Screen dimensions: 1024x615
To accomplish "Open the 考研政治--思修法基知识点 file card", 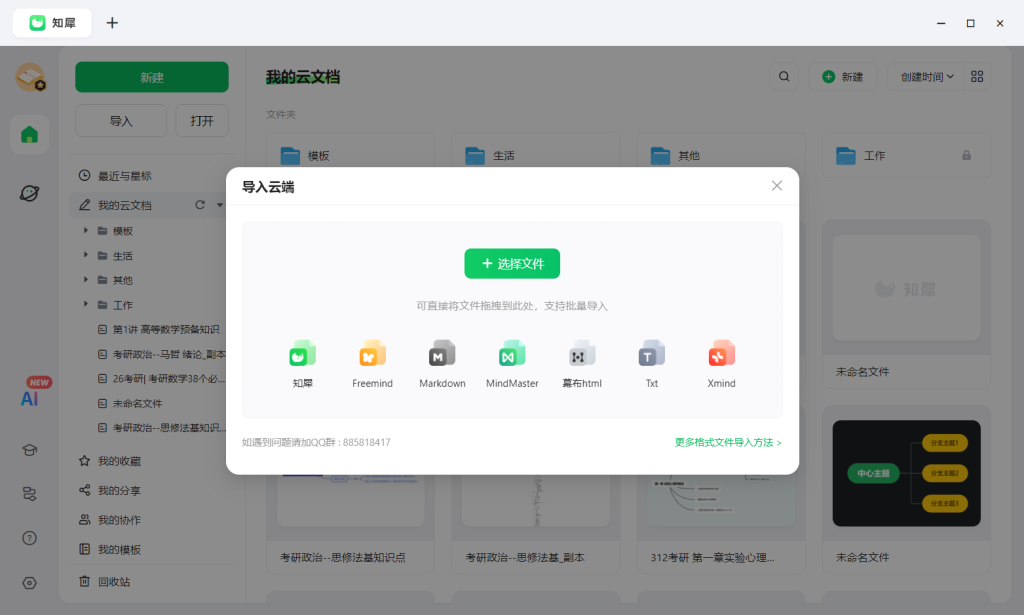I will (351, 522).
